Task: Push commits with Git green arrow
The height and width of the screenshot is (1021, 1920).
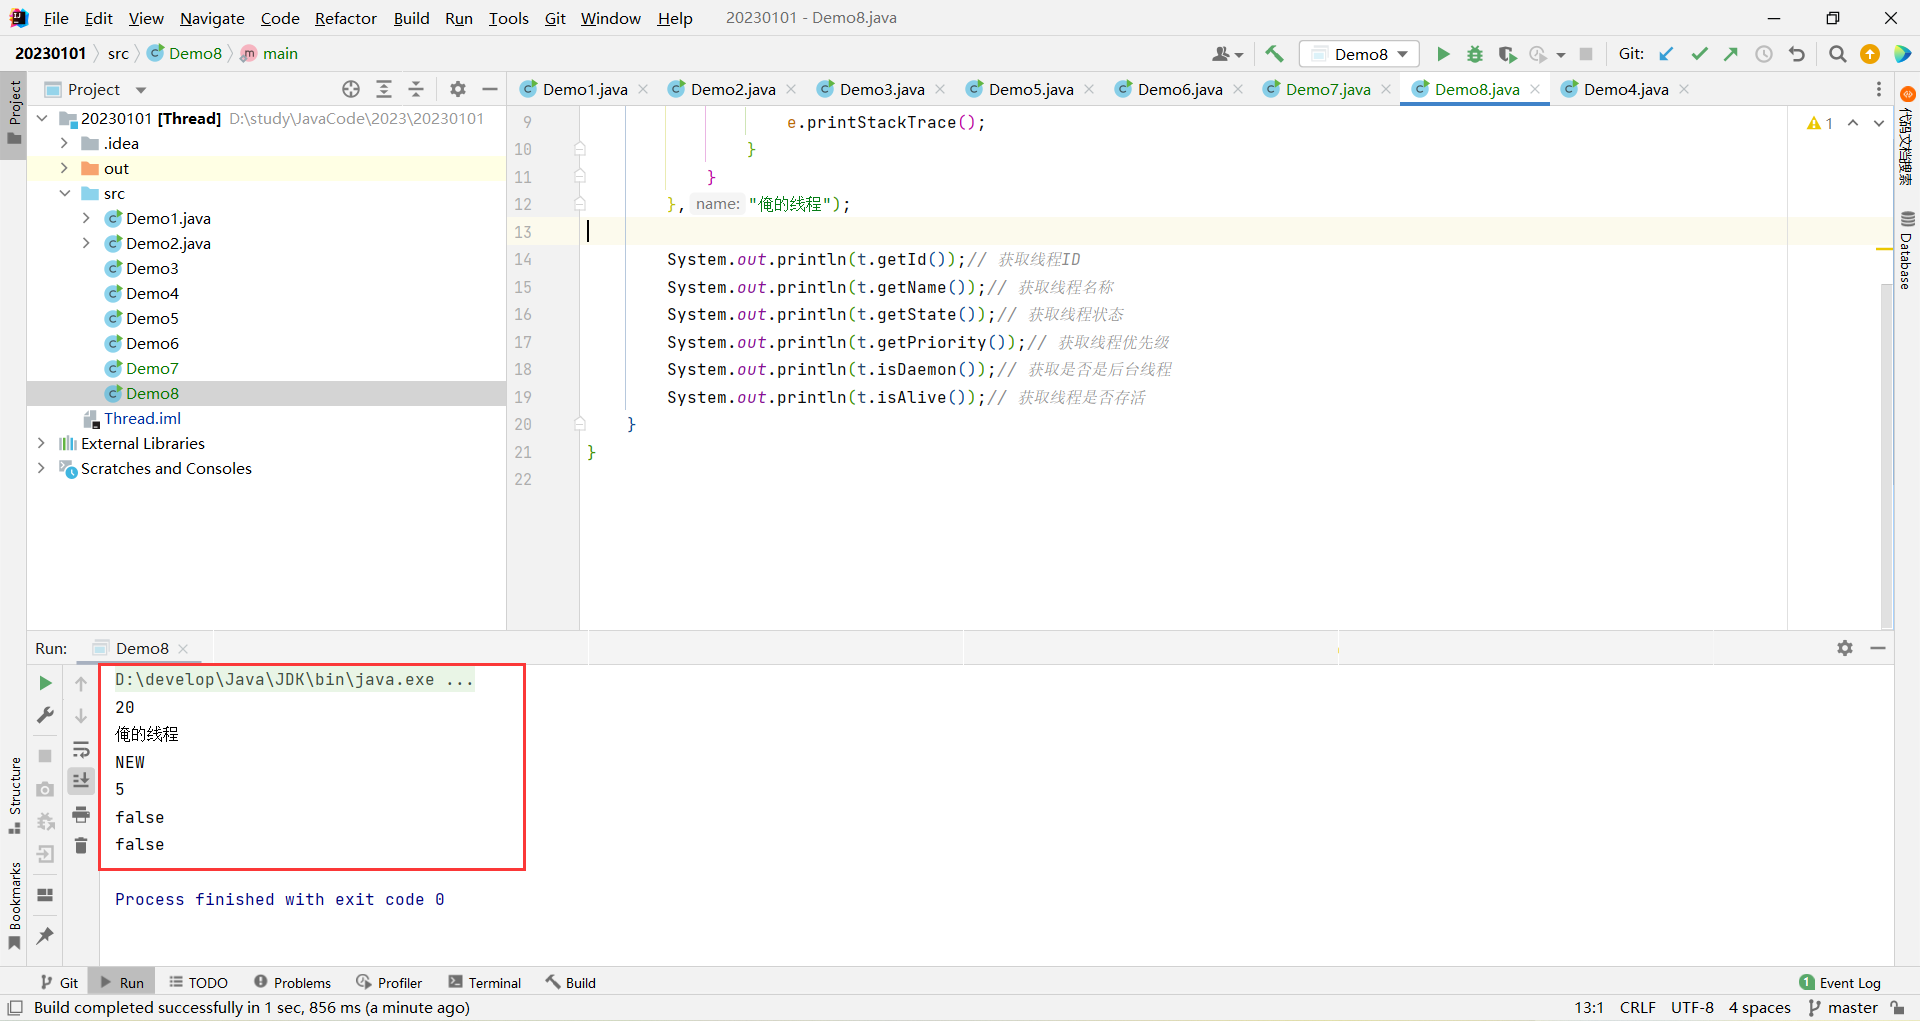Action: (x=1731, y=54)
